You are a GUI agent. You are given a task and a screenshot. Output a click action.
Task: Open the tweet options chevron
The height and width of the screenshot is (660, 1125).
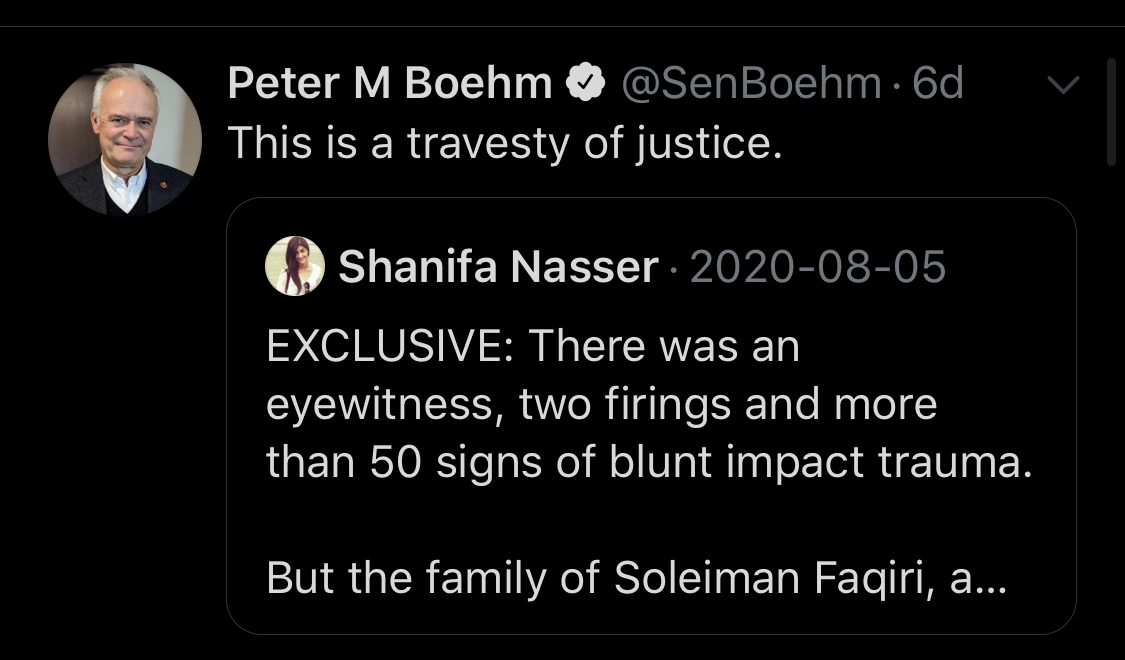[x=1063, y=86]
